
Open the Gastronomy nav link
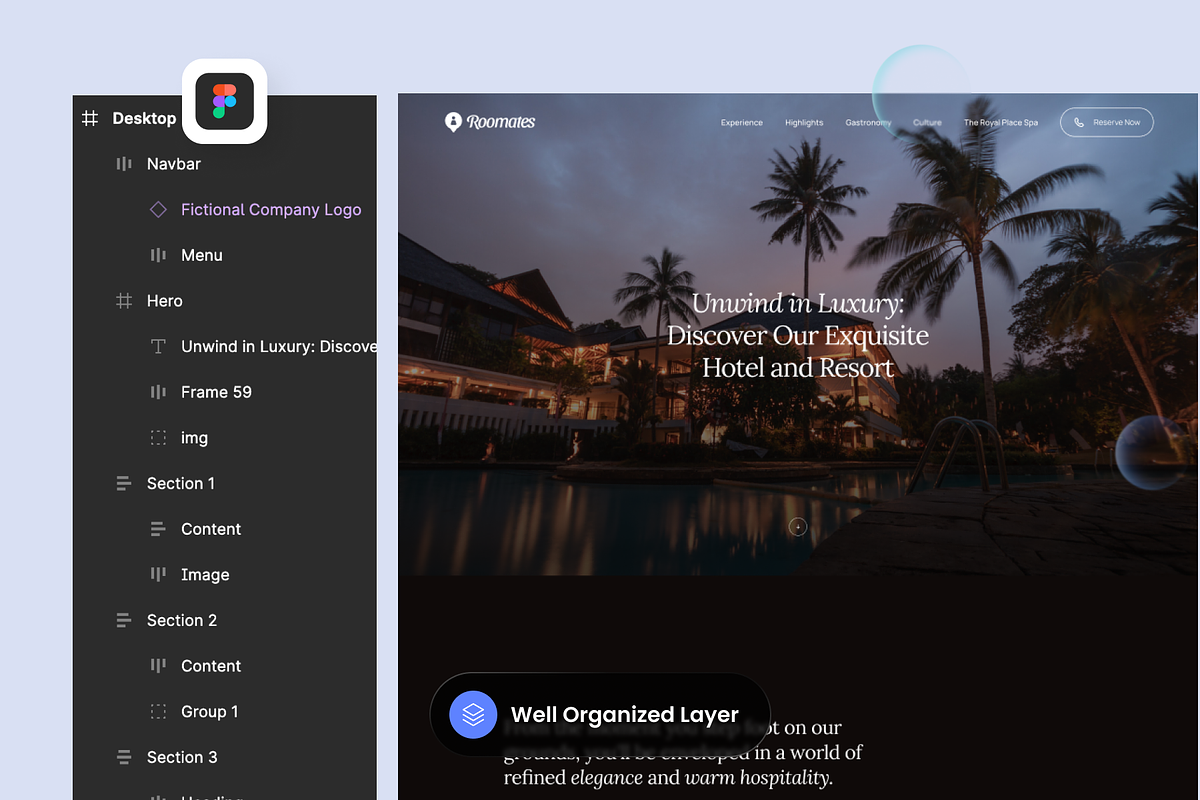[868, 123]
